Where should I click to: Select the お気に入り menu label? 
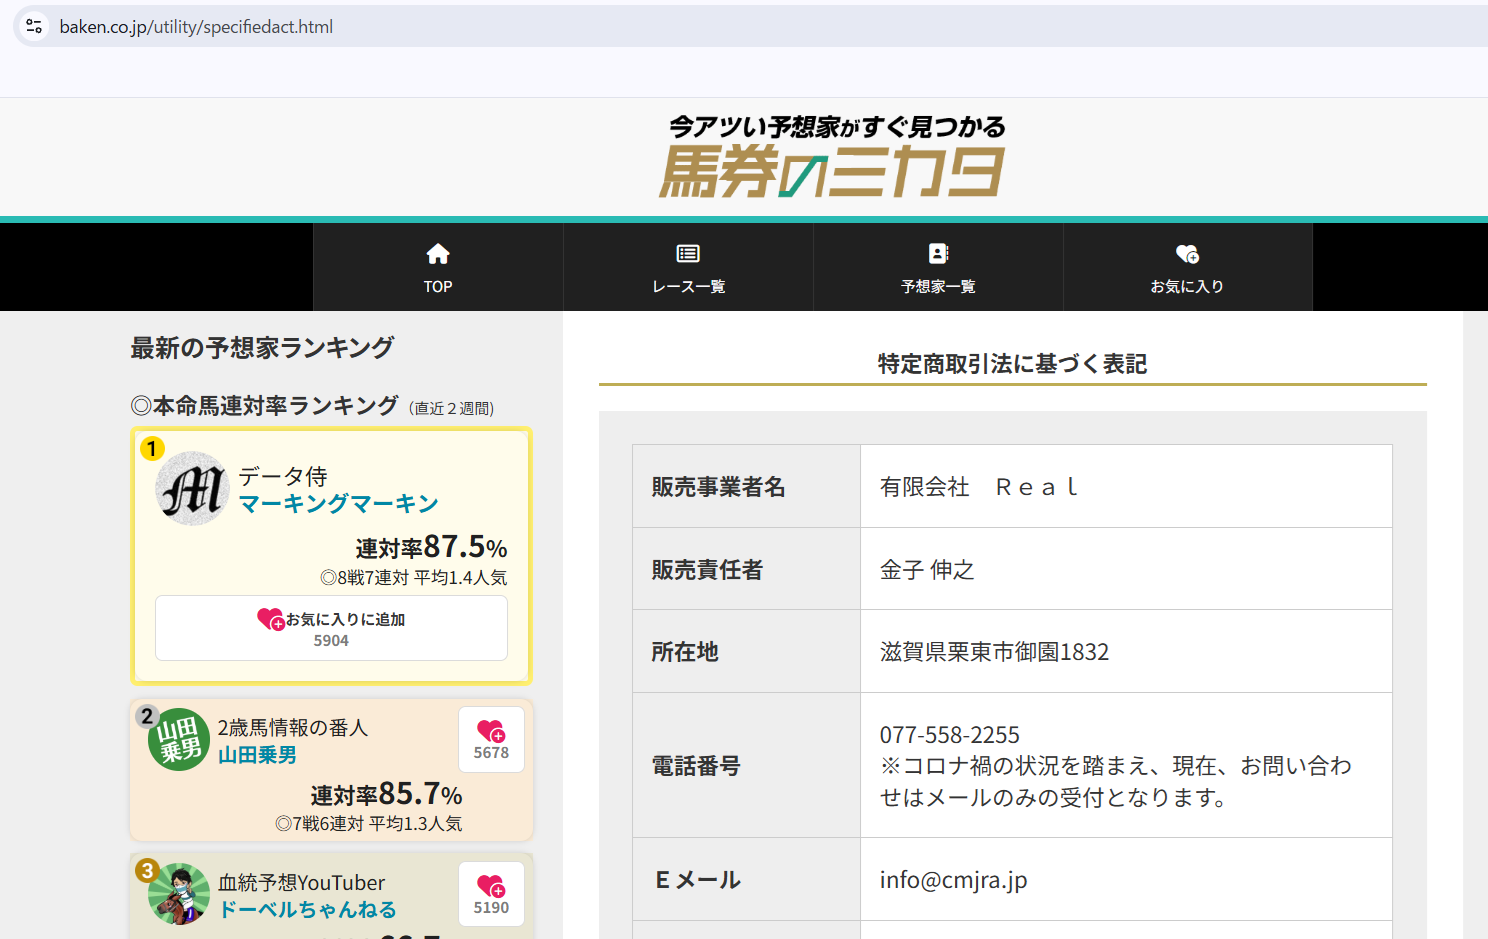coord(1187,287)
